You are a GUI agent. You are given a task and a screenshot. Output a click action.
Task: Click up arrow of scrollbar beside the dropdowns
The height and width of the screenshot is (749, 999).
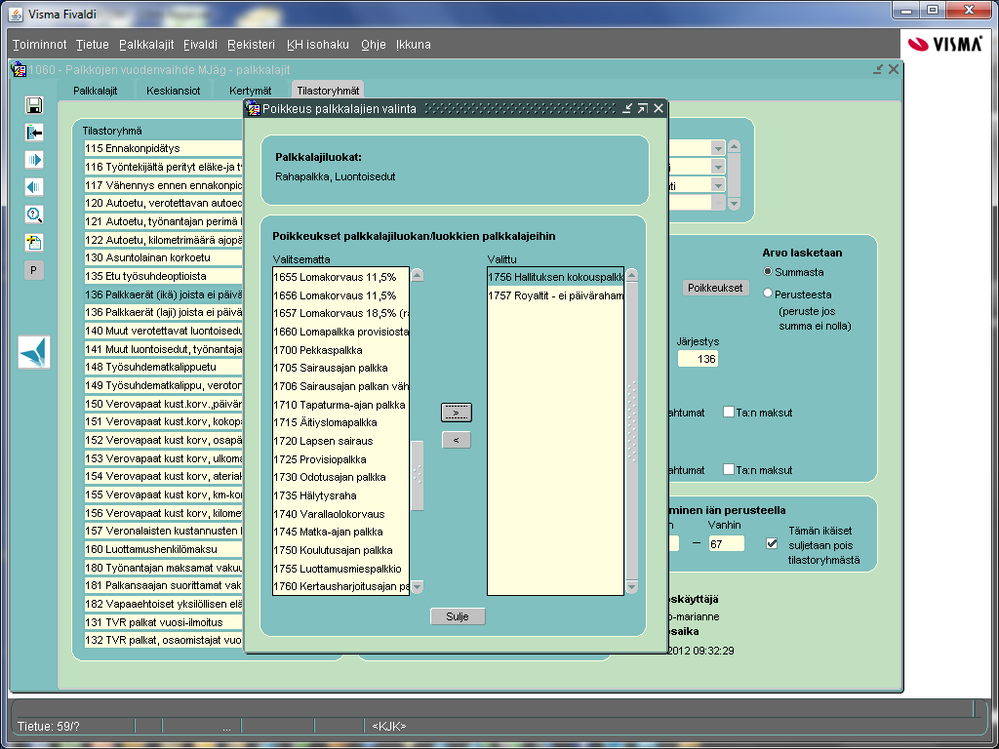click(734, 147)
